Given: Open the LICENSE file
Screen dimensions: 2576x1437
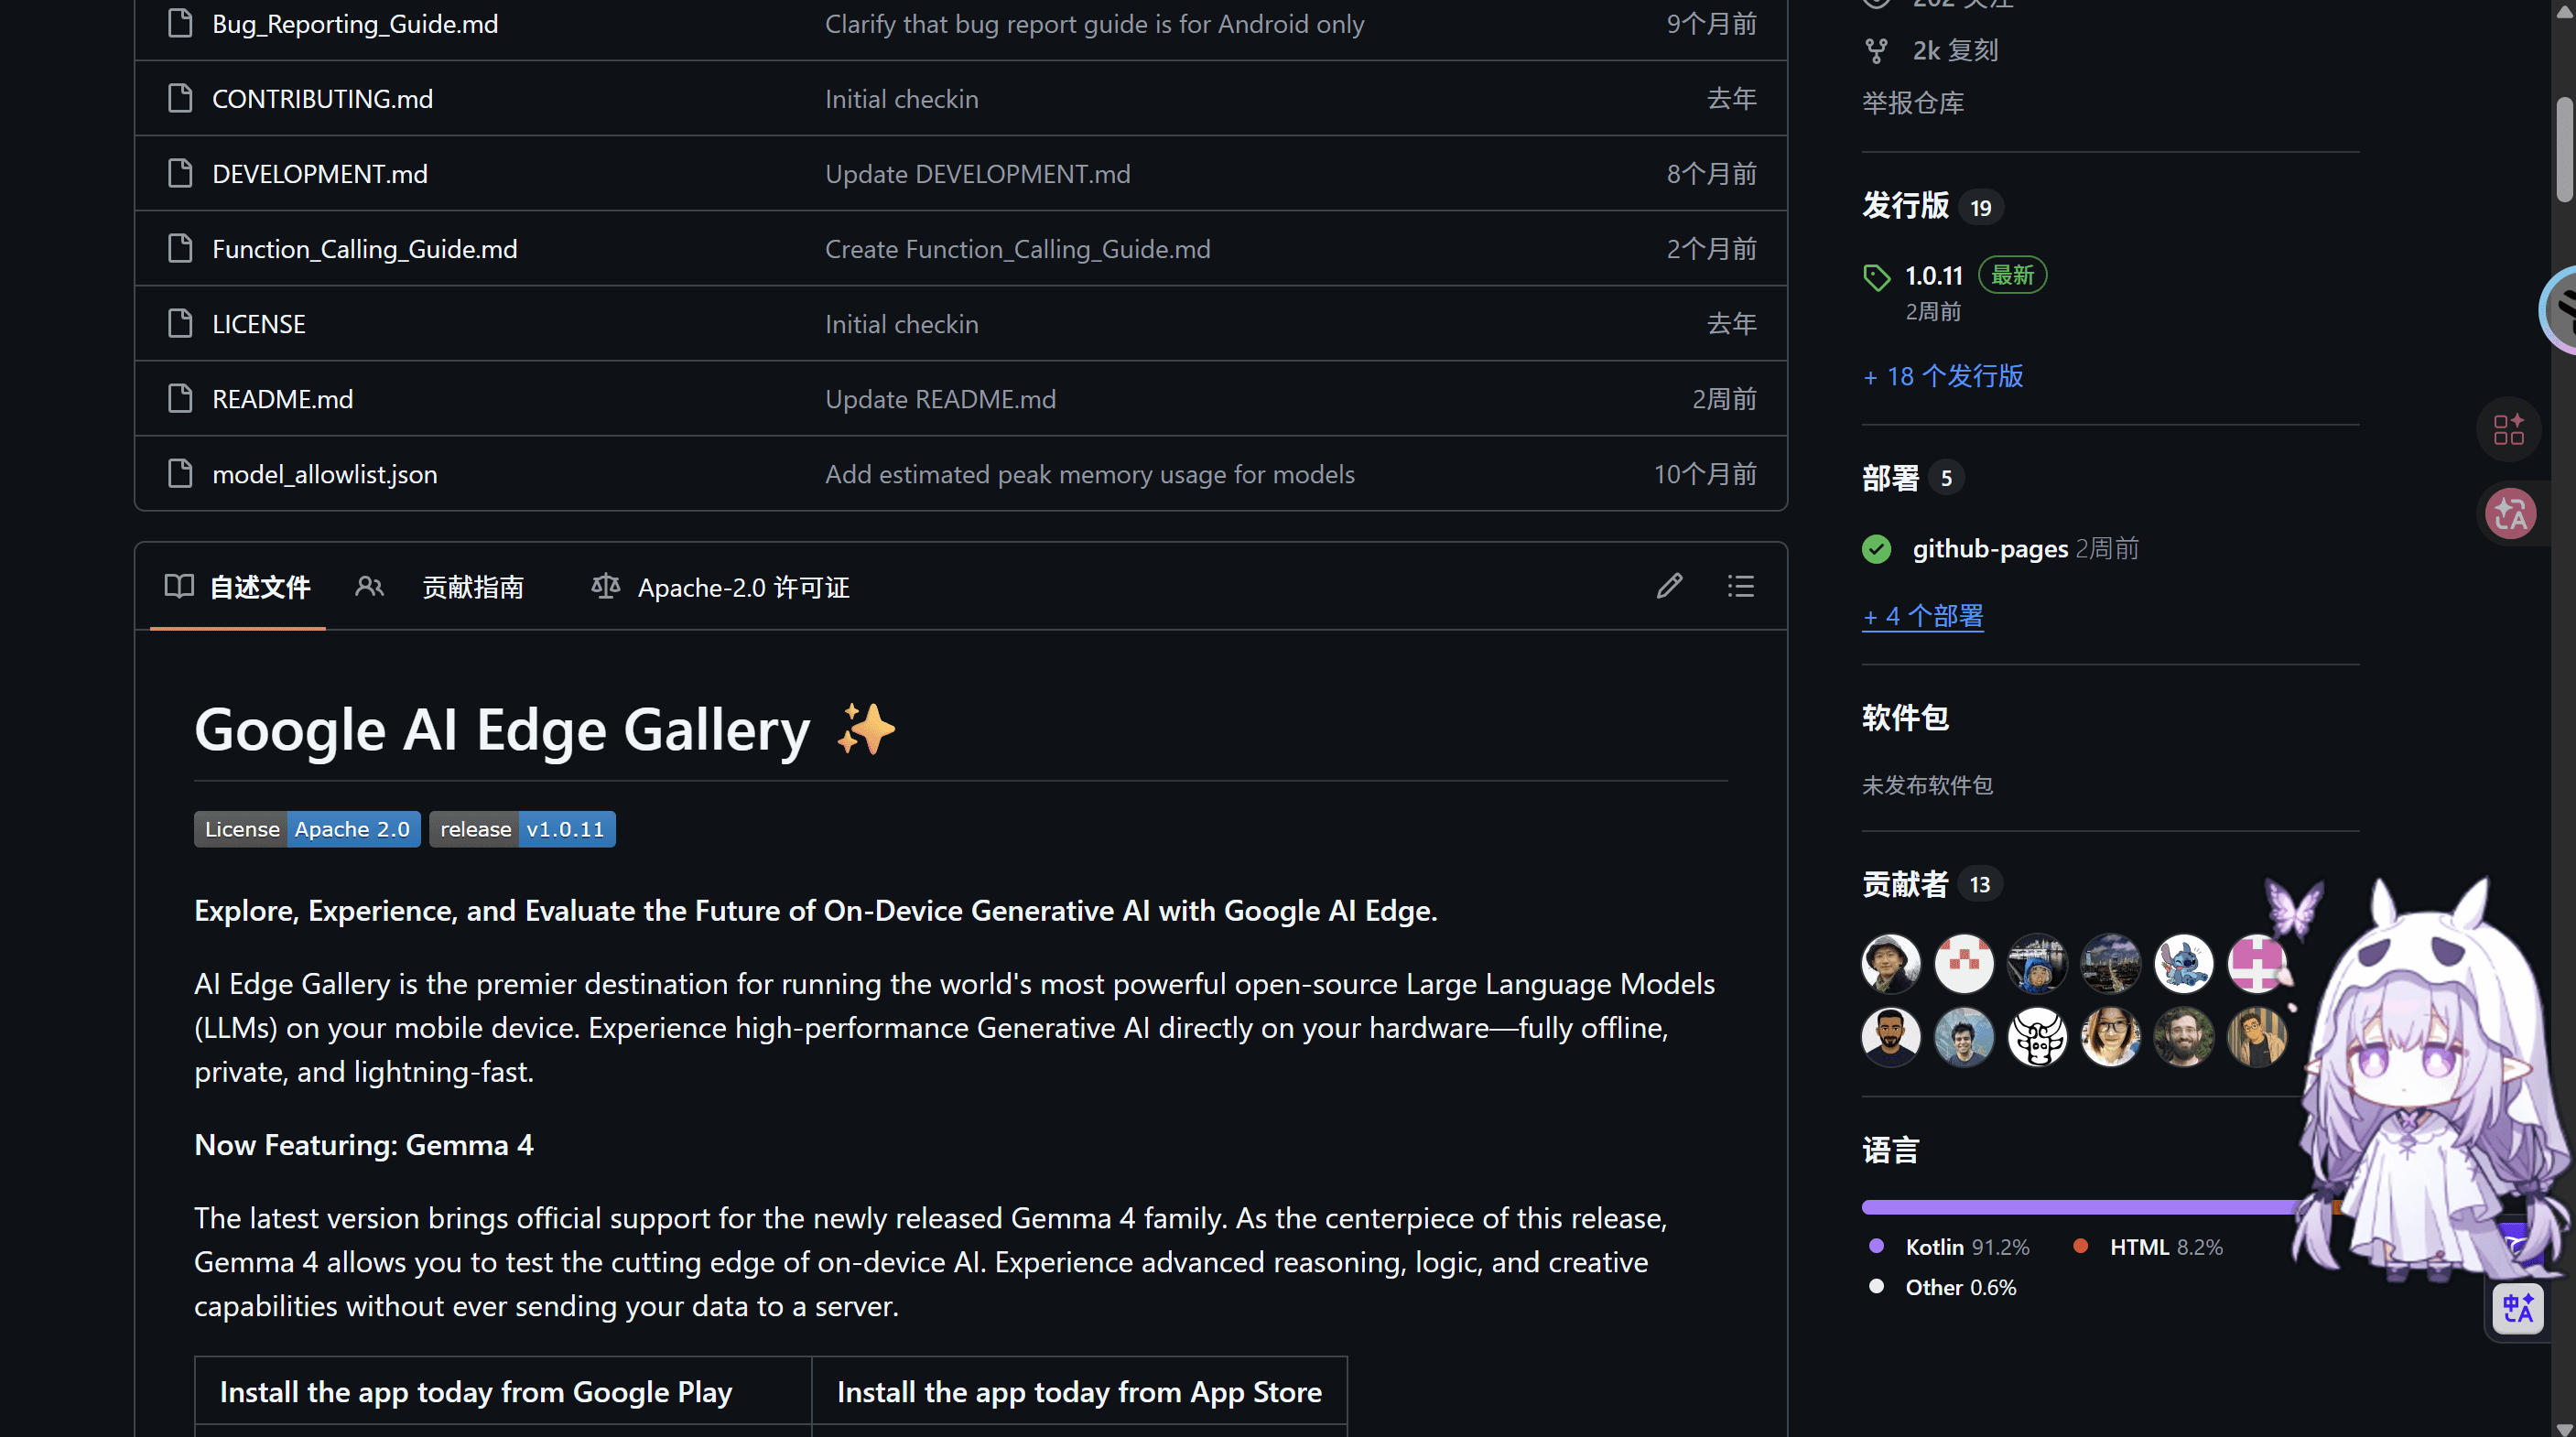Looking at the screenshot, I should pyautogui.click(x=259, y=324).
